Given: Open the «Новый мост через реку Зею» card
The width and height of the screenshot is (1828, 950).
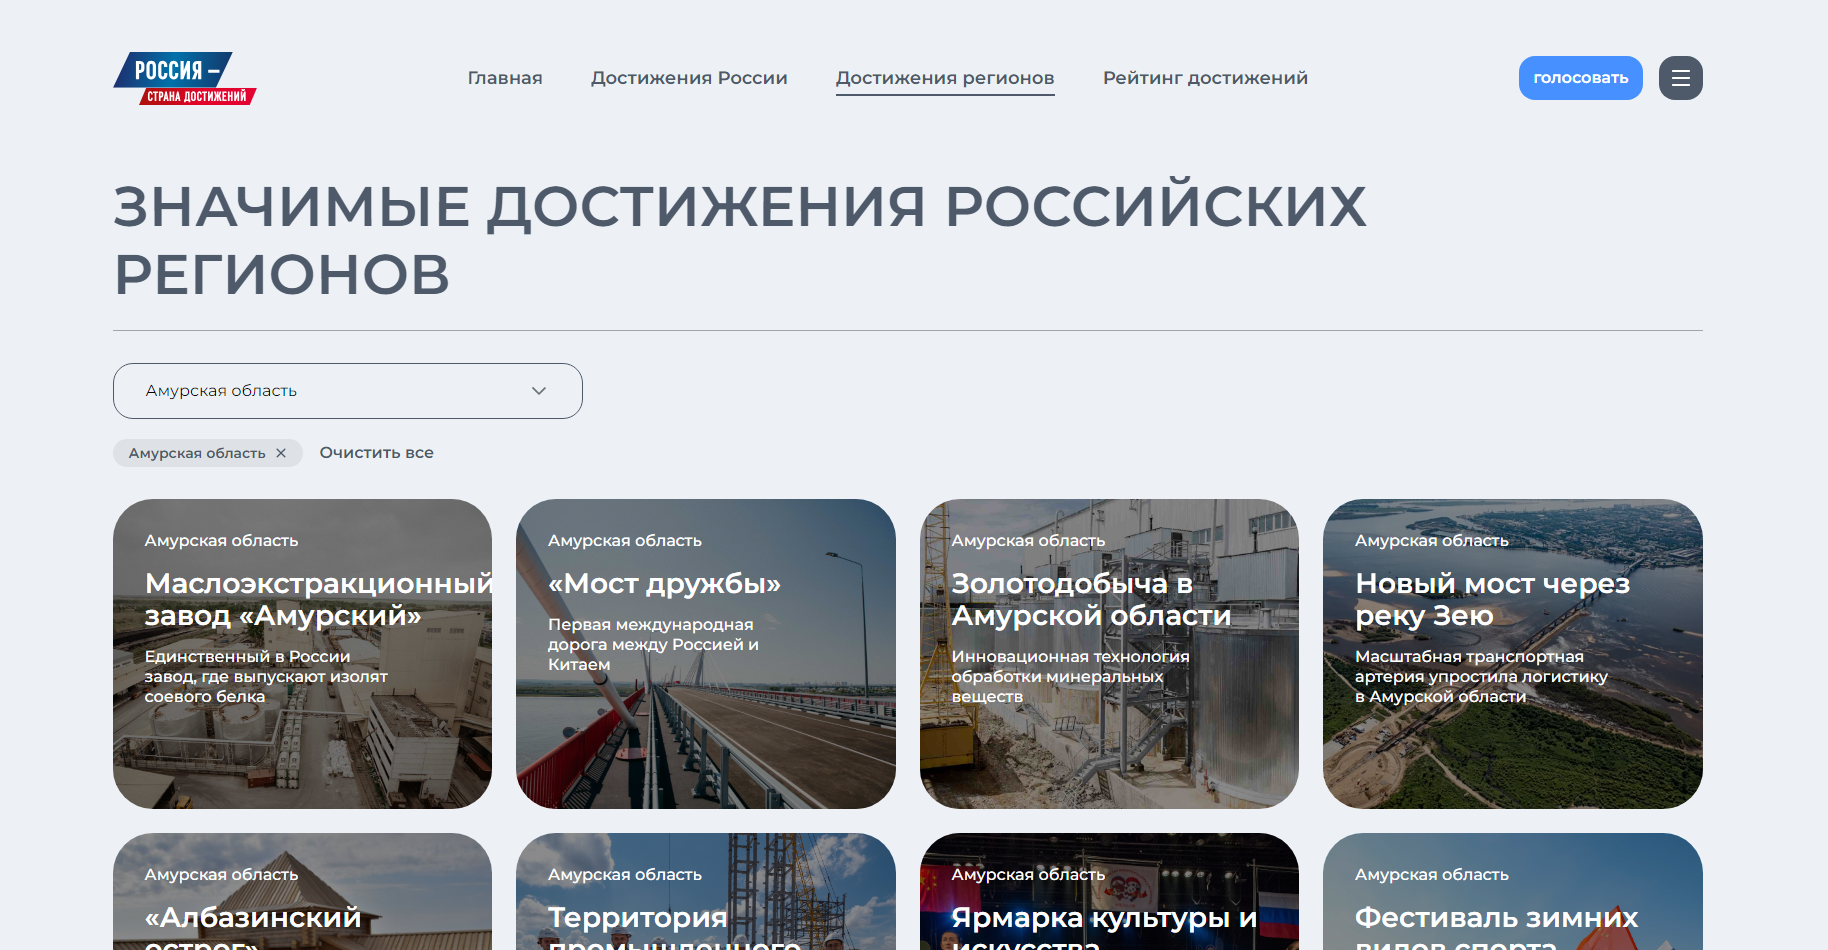Looking at the screenshot, I should tap(1512, 653).
